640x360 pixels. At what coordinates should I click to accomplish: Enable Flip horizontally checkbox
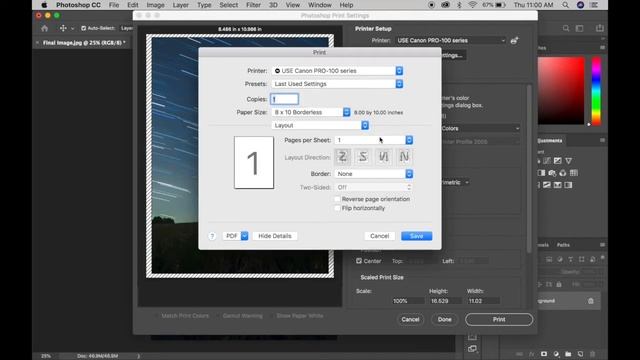point(337,208)
